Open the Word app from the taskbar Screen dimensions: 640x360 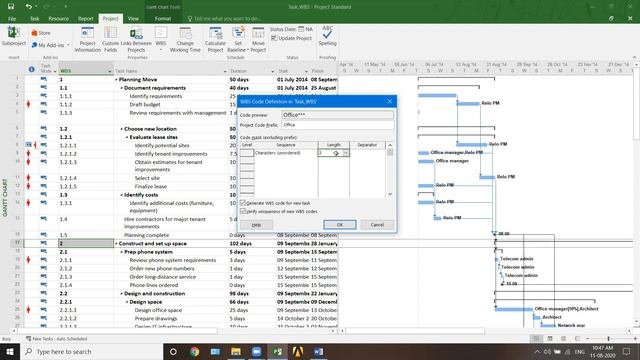pyautogui.click(x=319, y=351)
